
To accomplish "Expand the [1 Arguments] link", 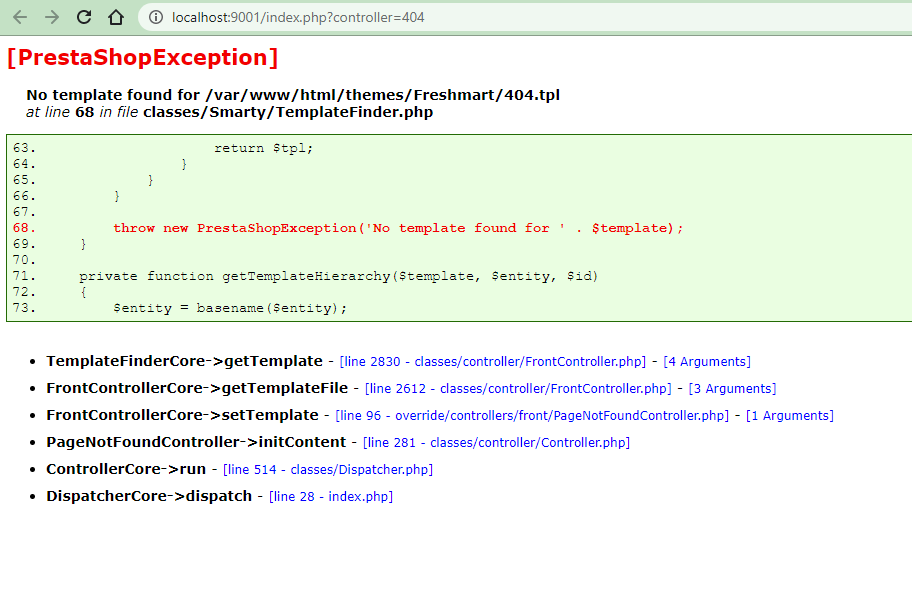I will pyautogui.click(x=790, y=416).
